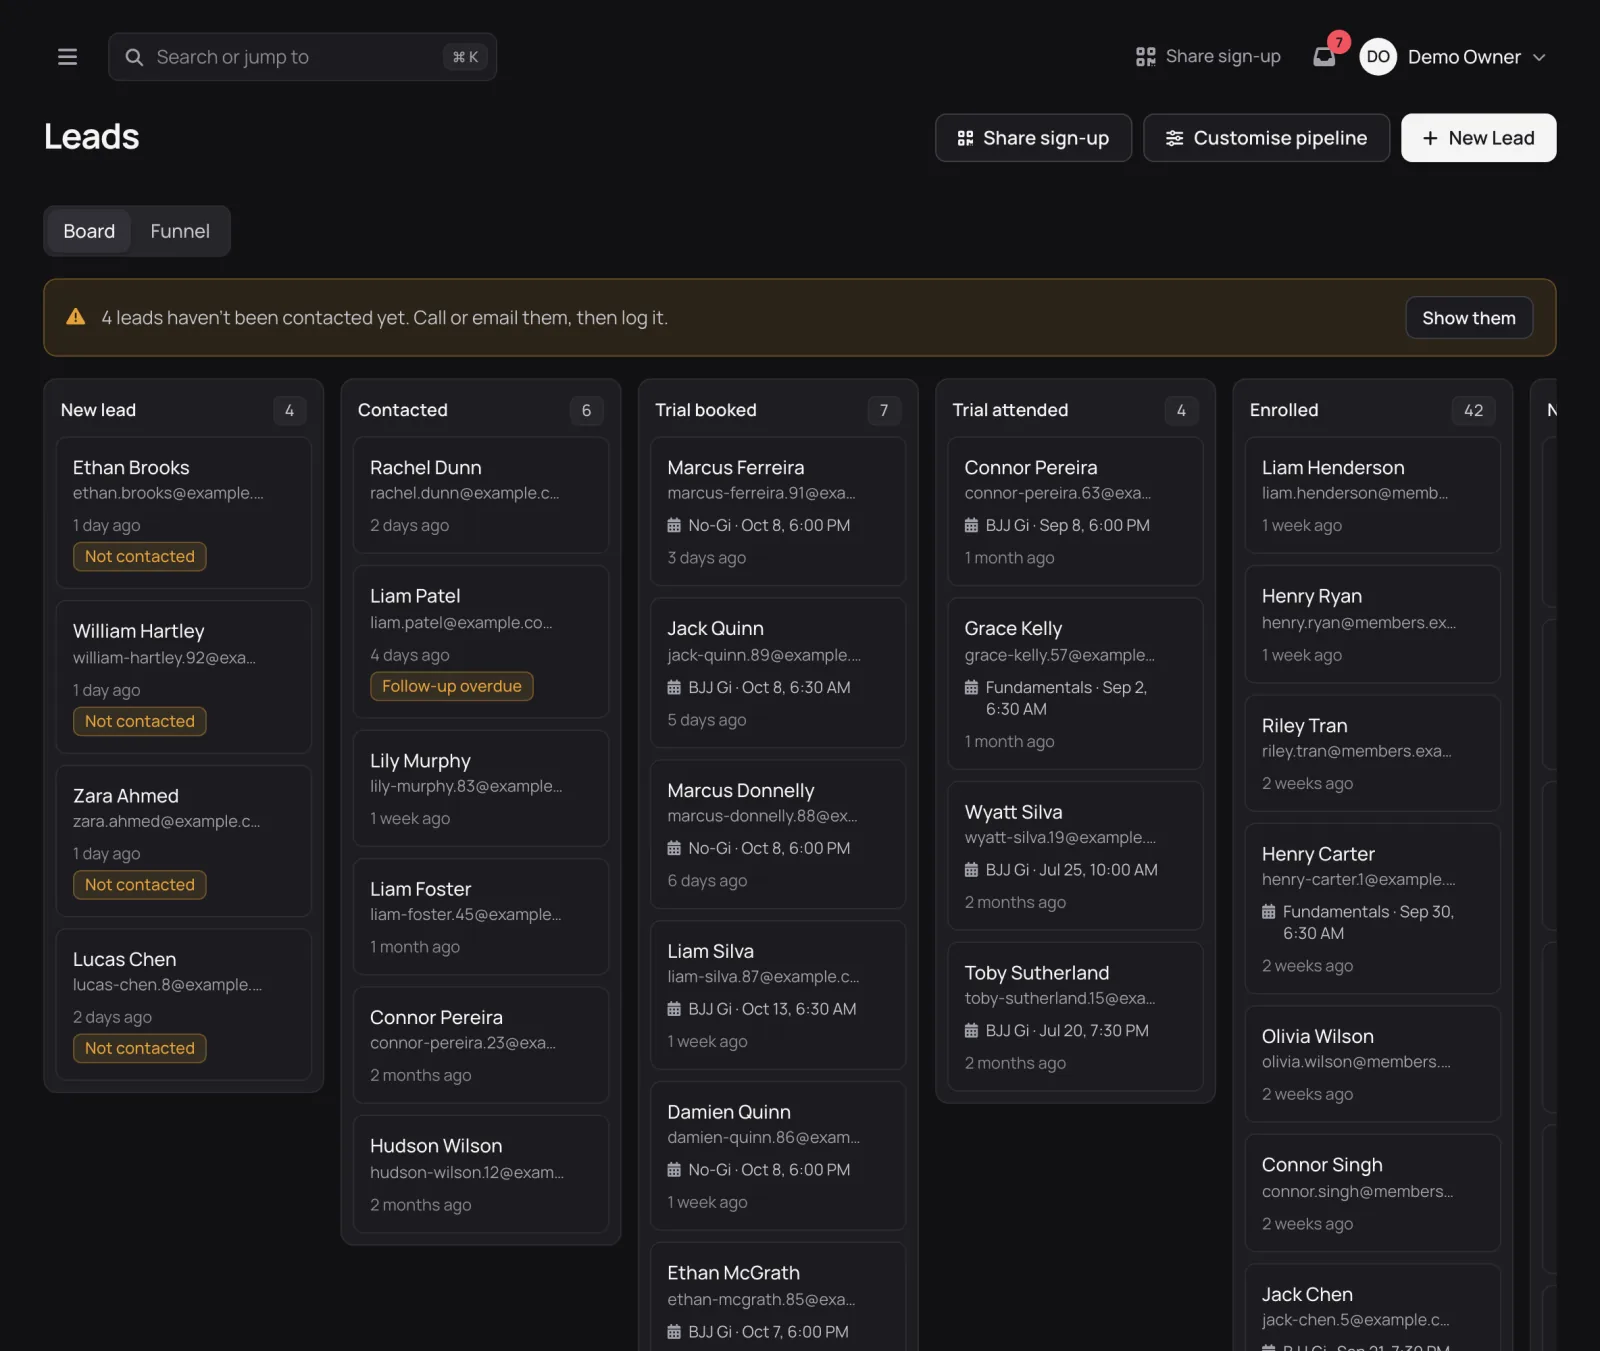Open Liam Foster lead card

click(x=481, y=916)
